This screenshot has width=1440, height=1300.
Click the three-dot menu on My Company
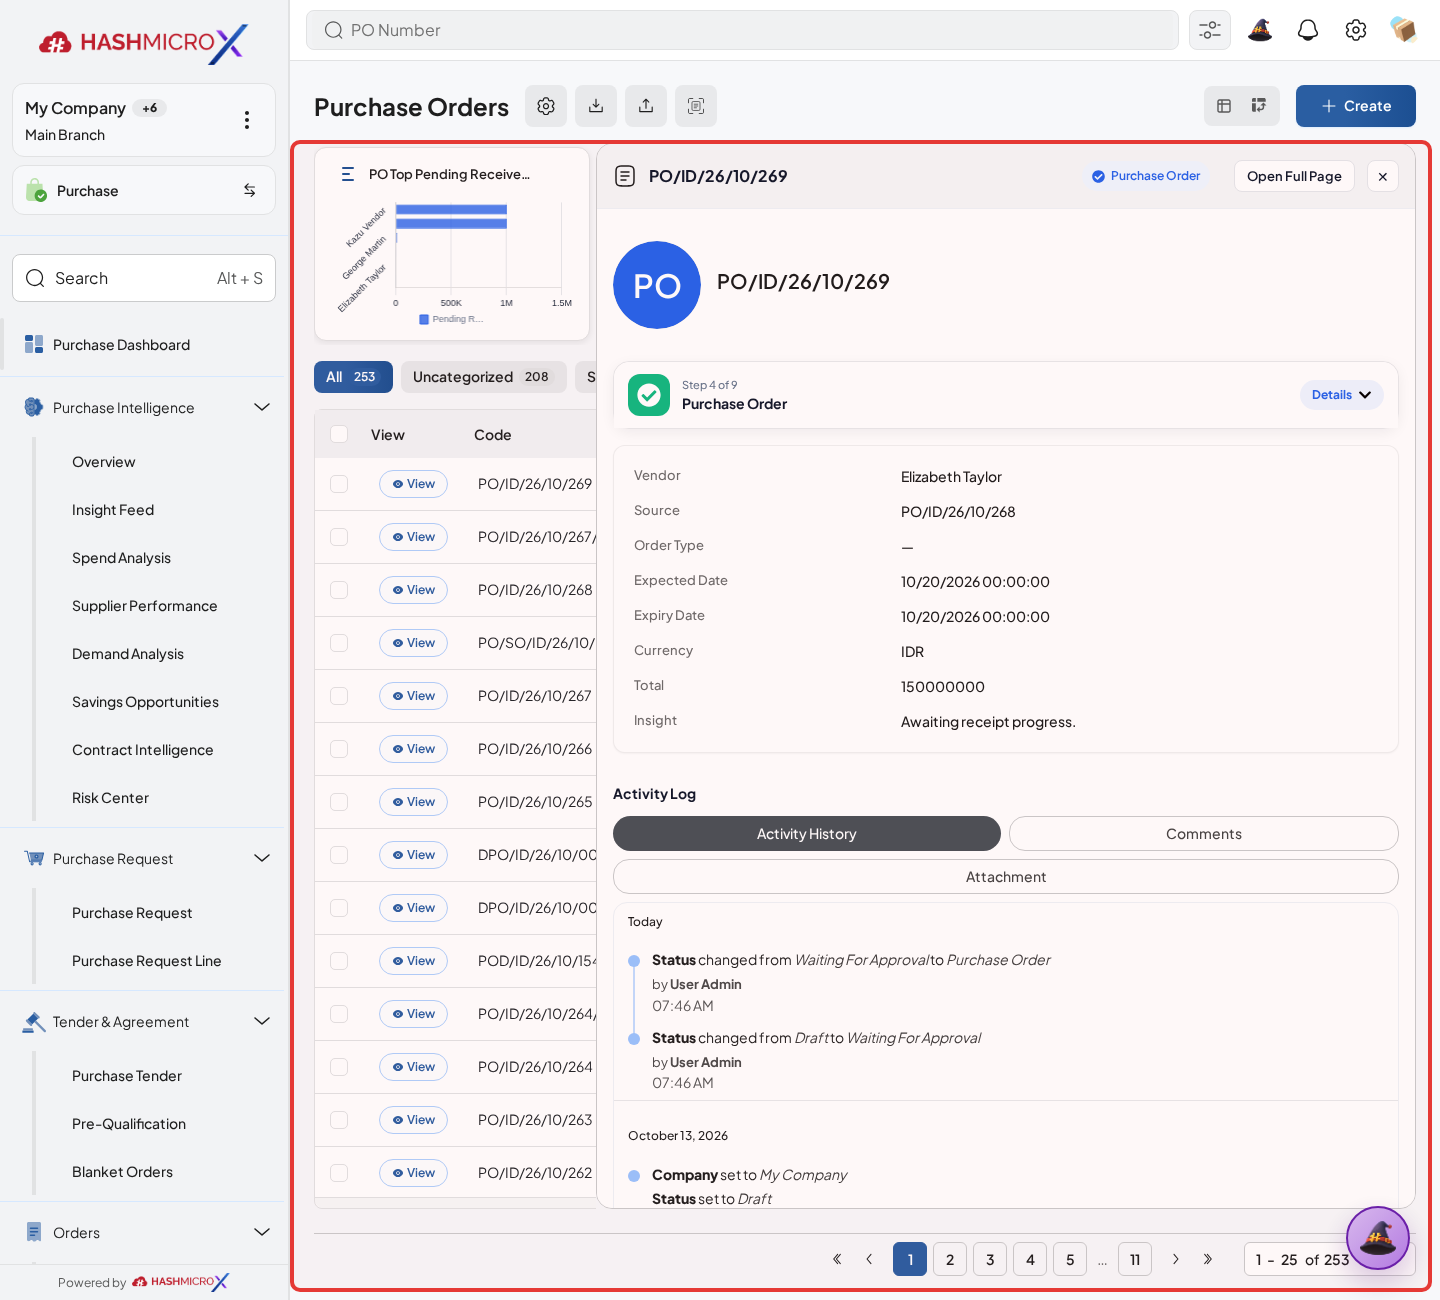pyautogui.click(x=247, y=120)
